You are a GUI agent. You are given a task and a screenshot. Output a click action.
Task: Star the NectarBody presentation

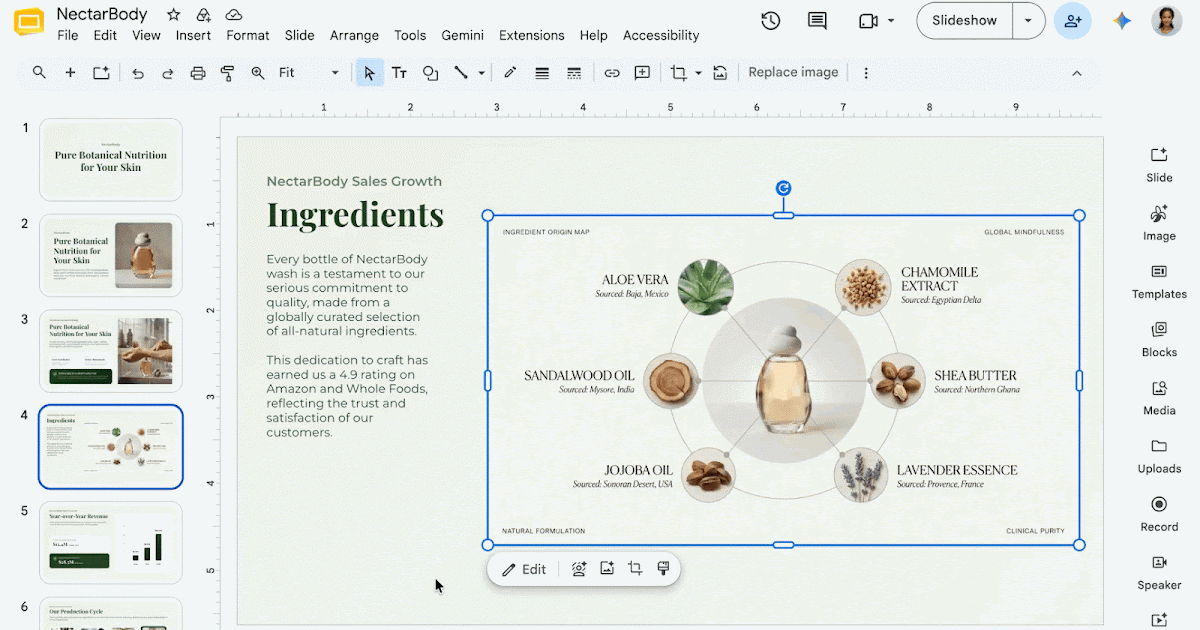174,15
